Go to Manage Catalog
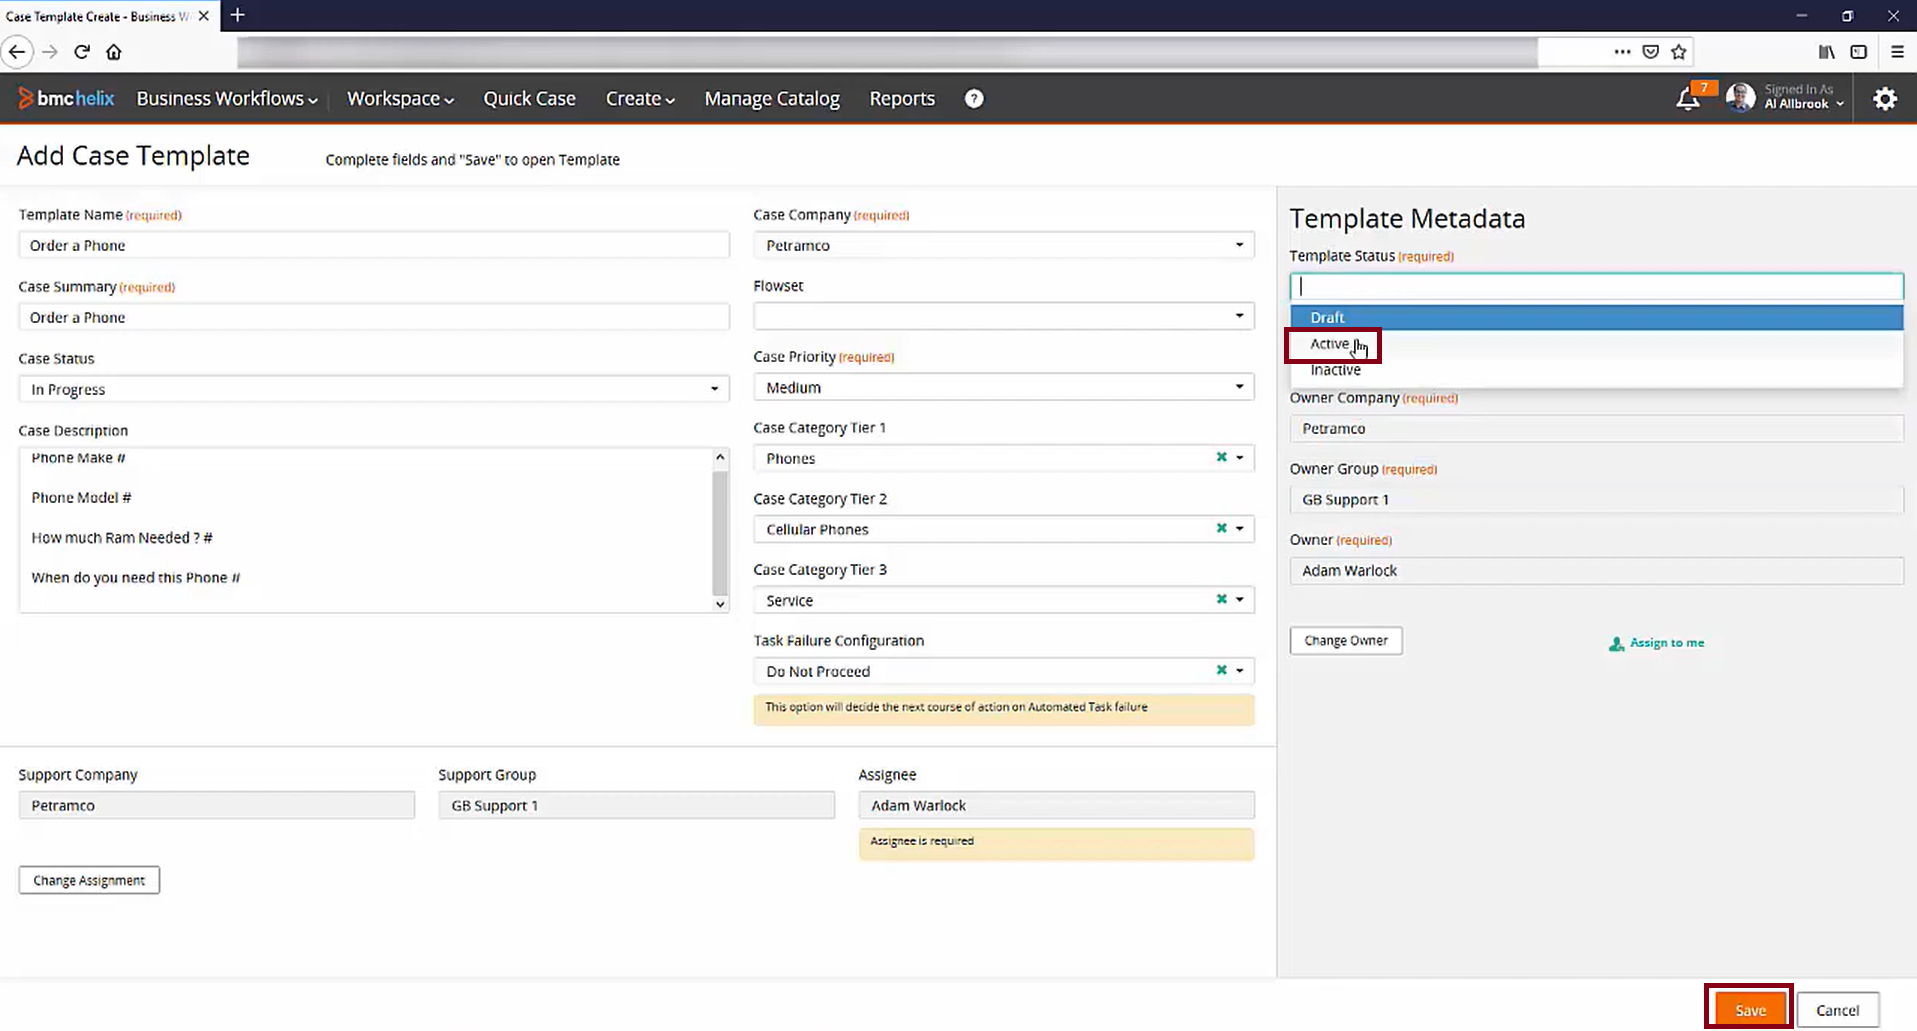This screenshot has width=1917, height=1031. pos(772,98)
